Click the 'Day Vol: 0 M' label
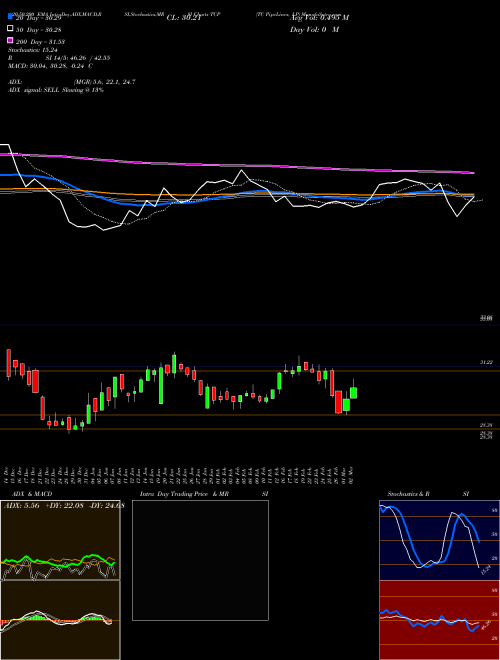The height and width of the screenshot is (660, 500). tap(314, 30)
